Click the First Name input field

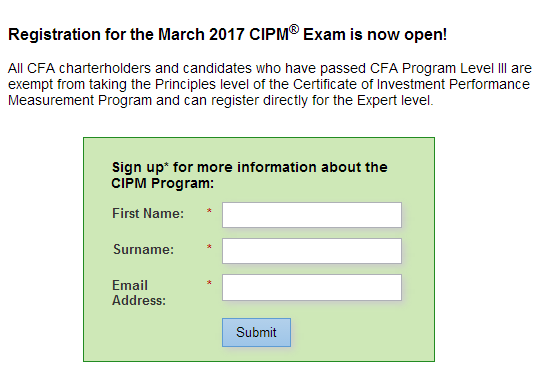(x=312, y=215)
